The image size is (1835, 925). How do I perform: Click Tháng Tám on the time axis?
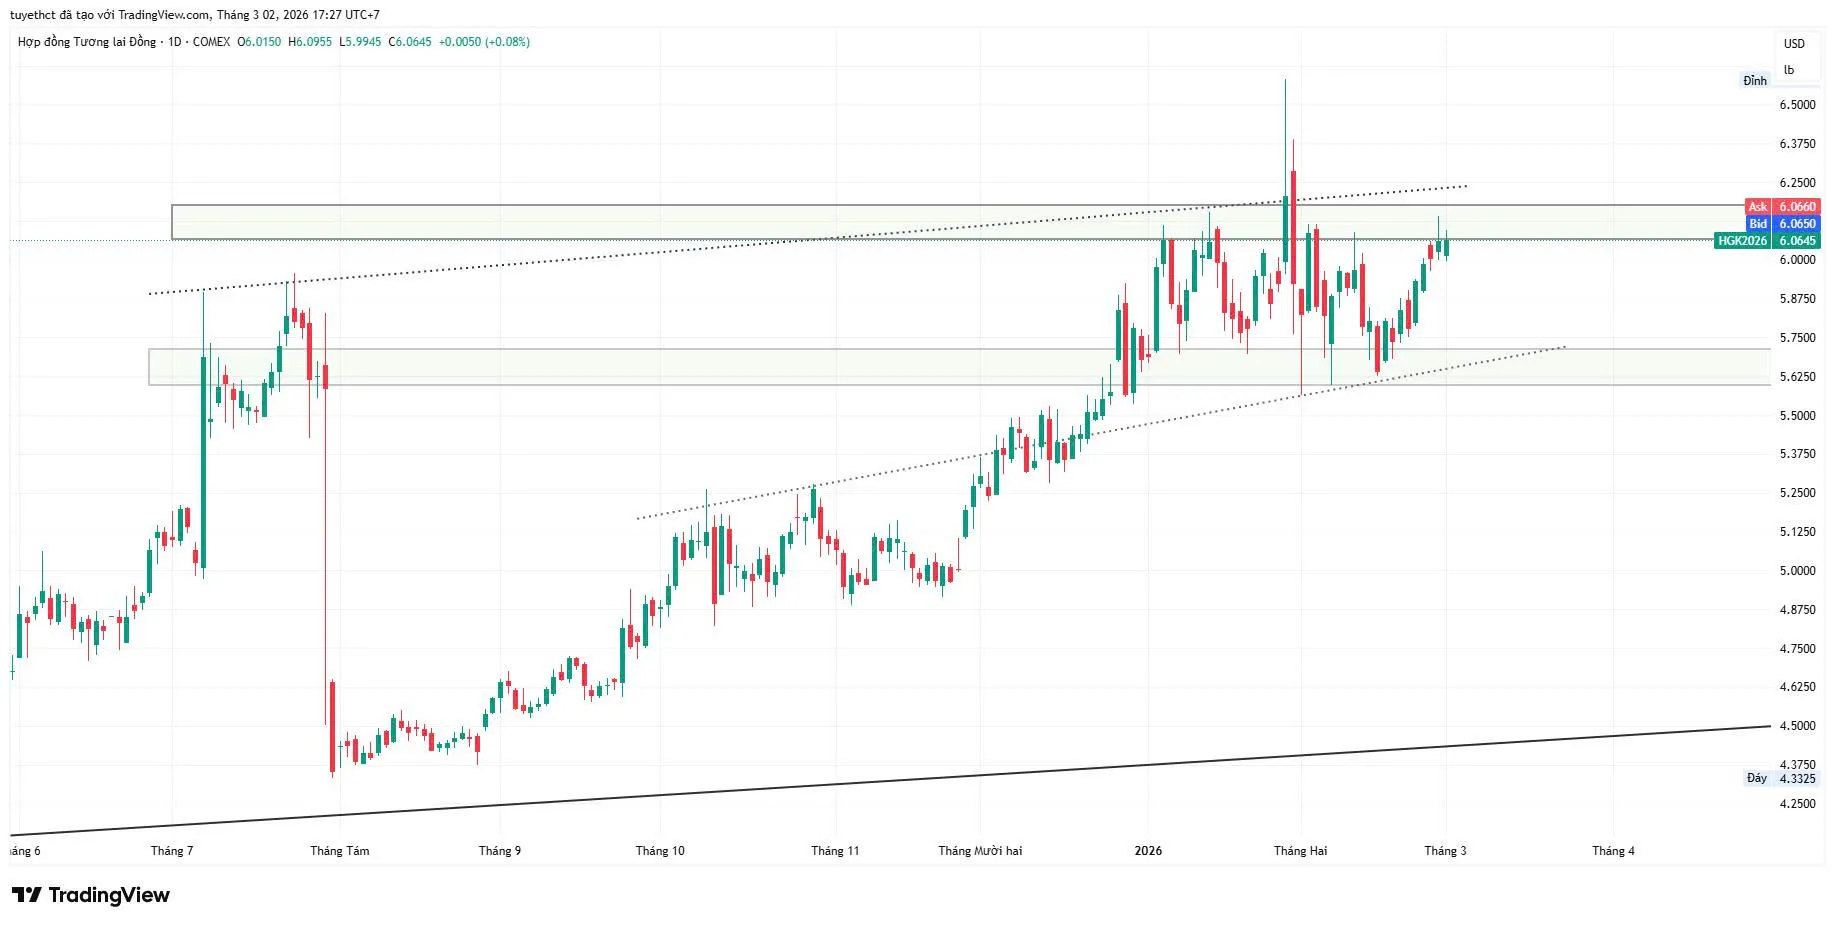[x=339, y=851]
